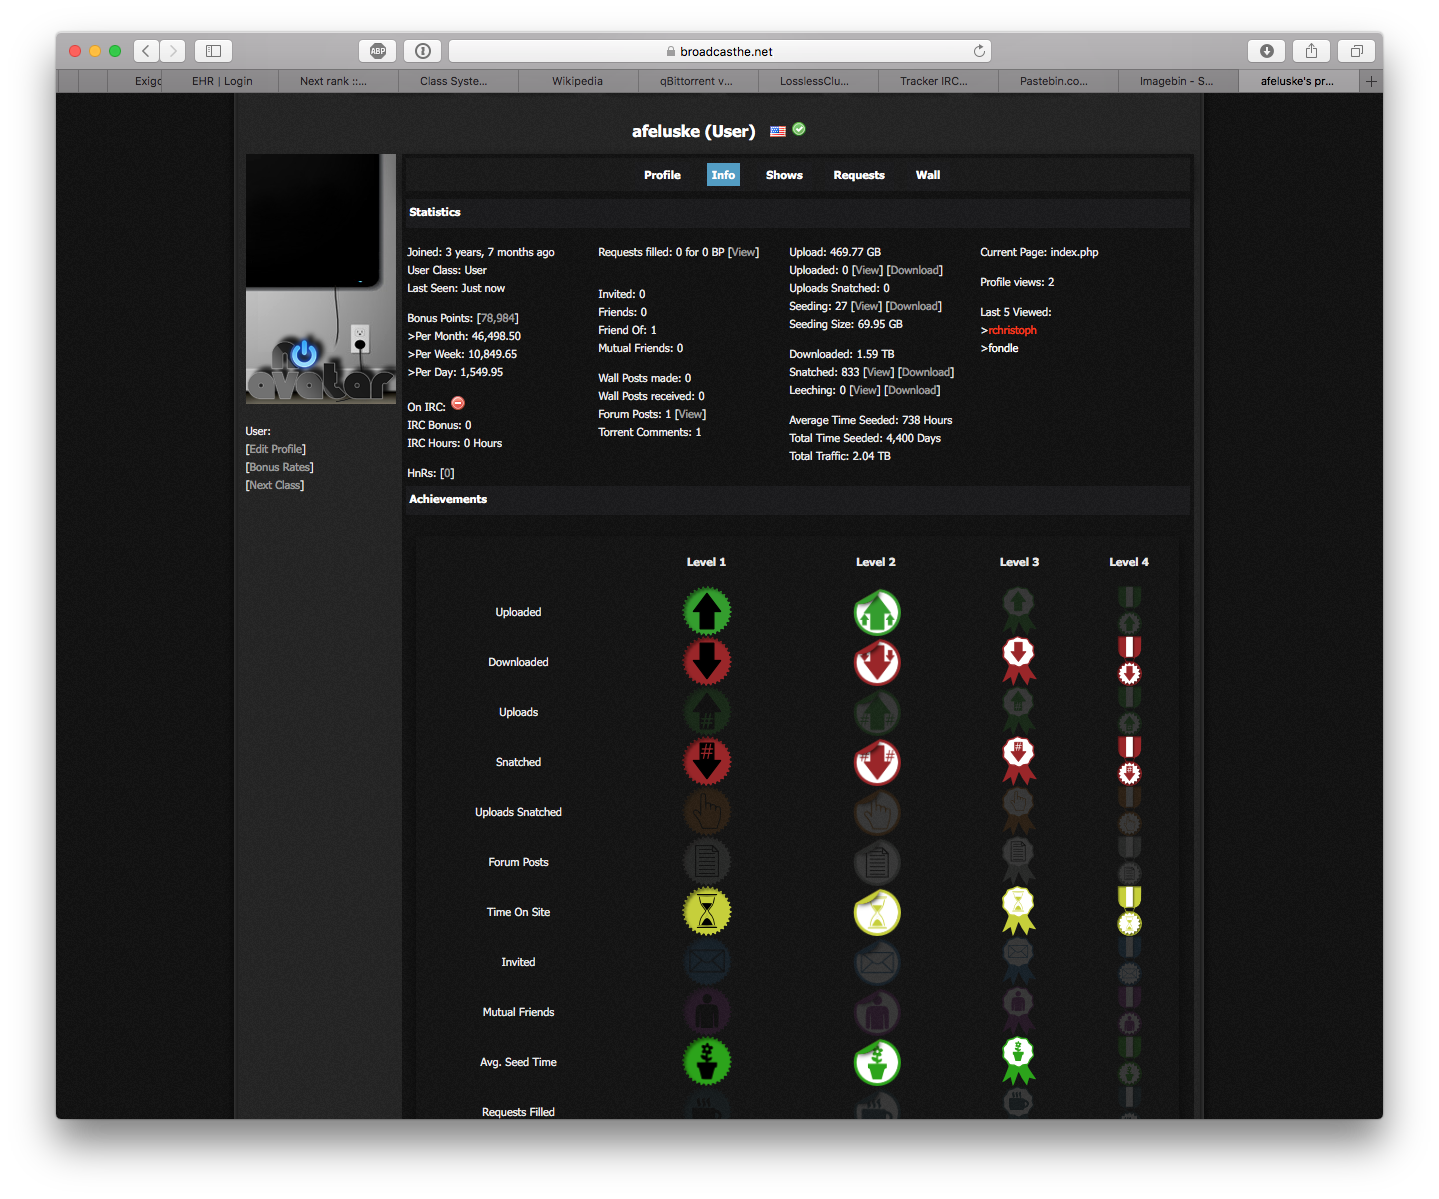Open the Requests tab
The height and width of the screenshot is (1199, 1439).
point(859,175)
